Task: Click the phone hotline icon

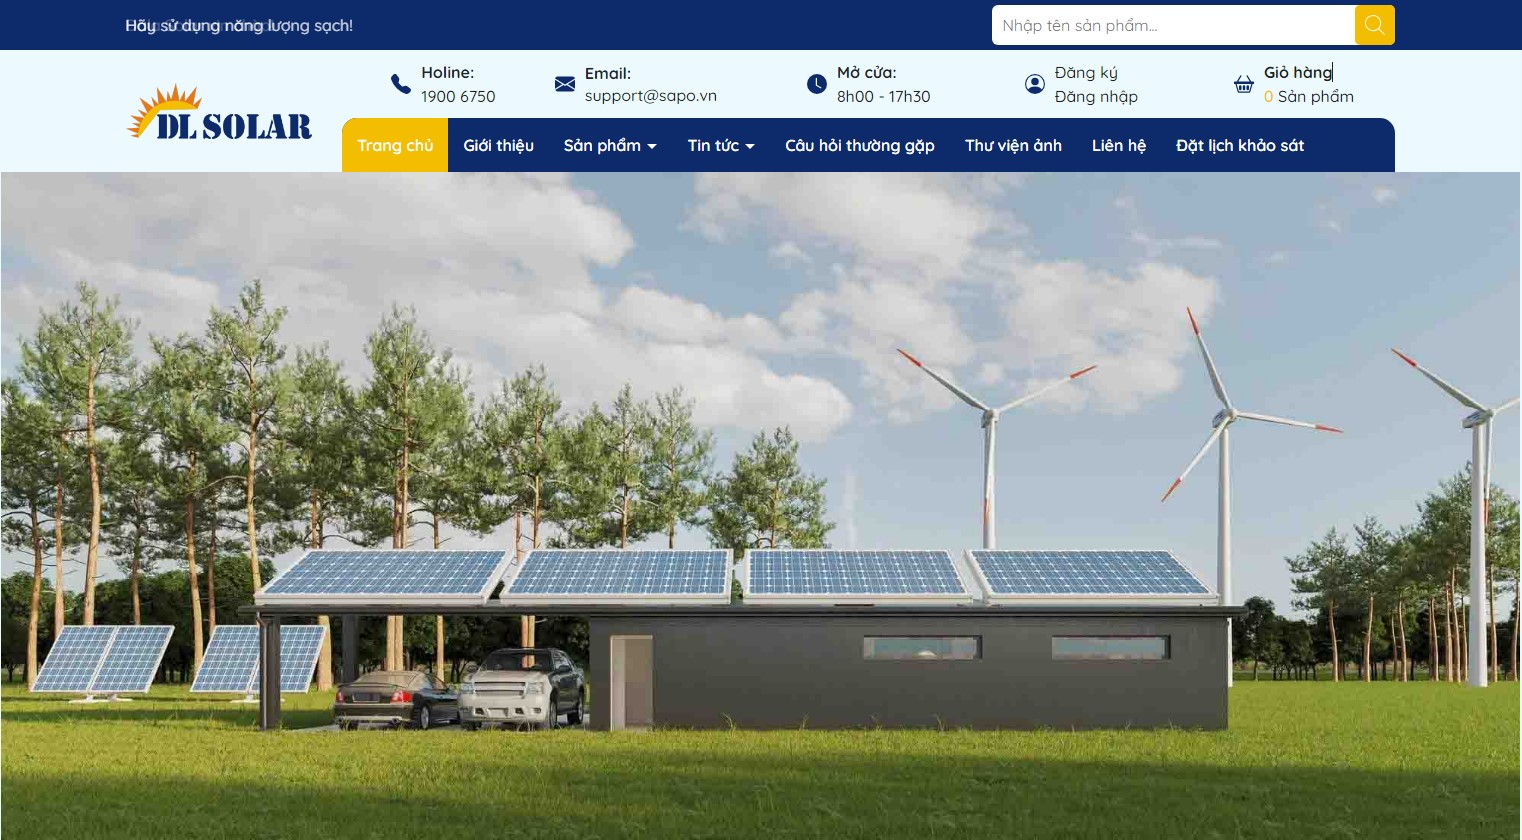Action: 400,84
